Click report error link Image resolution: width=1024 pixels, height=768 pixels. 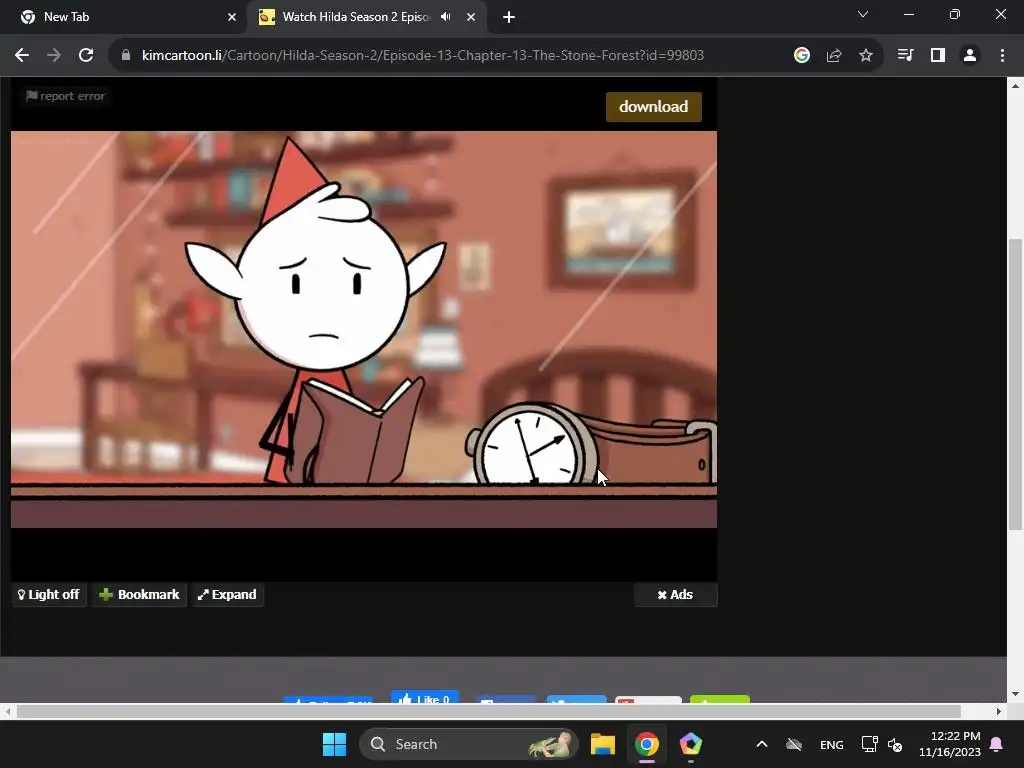[65, 96]
